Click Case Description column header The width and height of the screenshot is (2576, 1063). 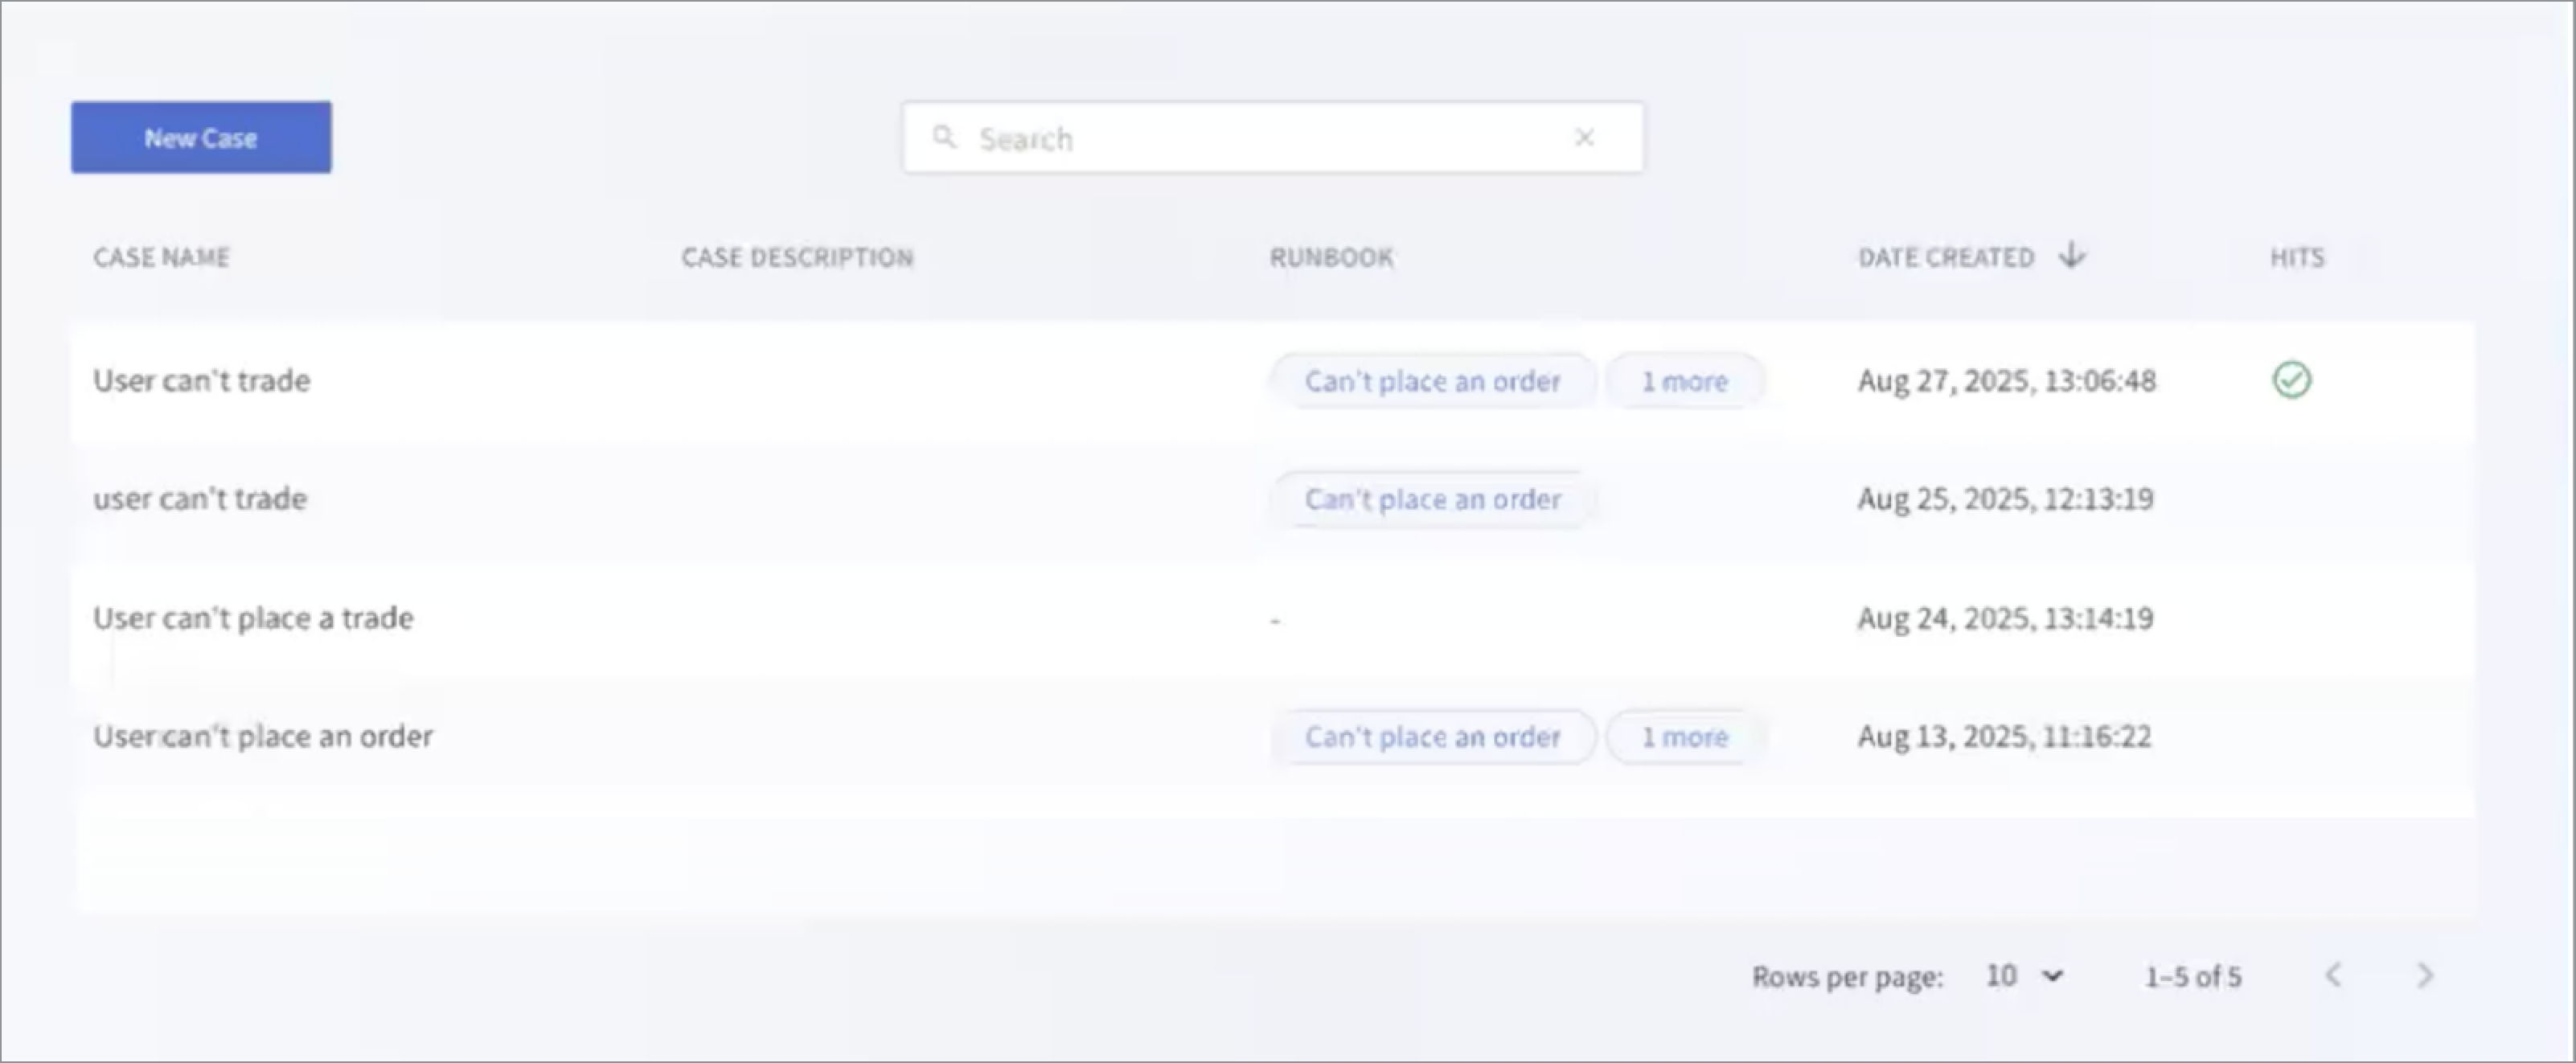[x=797, y=257]
